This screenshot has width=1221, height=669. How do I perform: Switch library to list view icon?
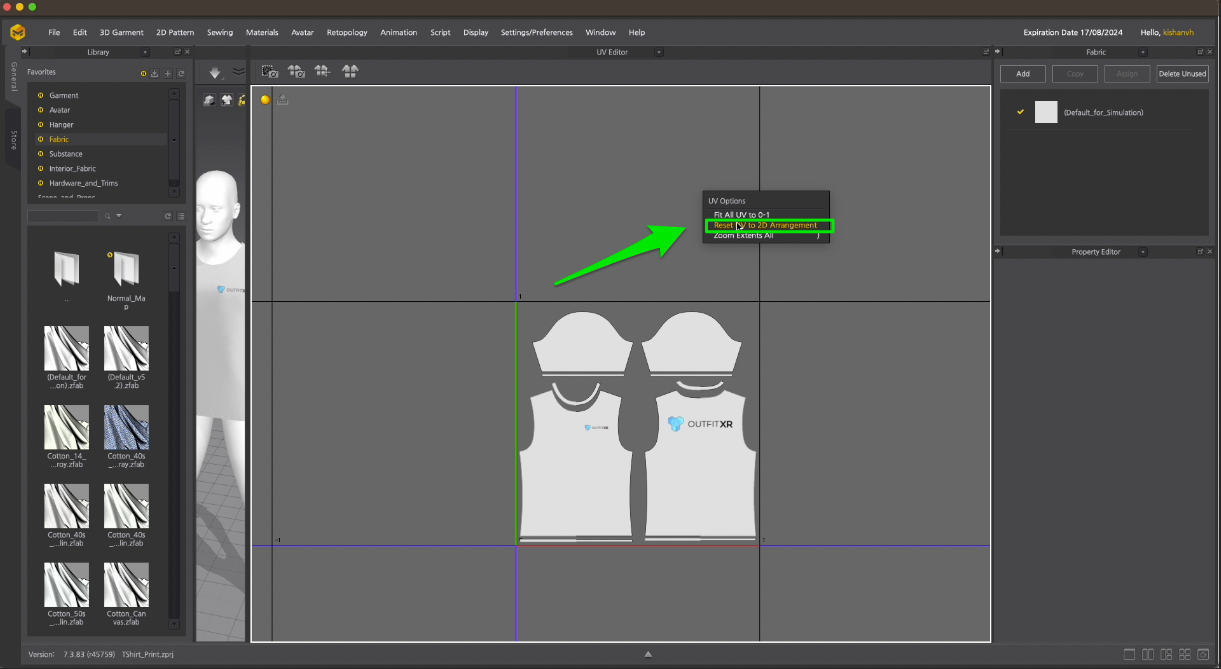point(181,216)
